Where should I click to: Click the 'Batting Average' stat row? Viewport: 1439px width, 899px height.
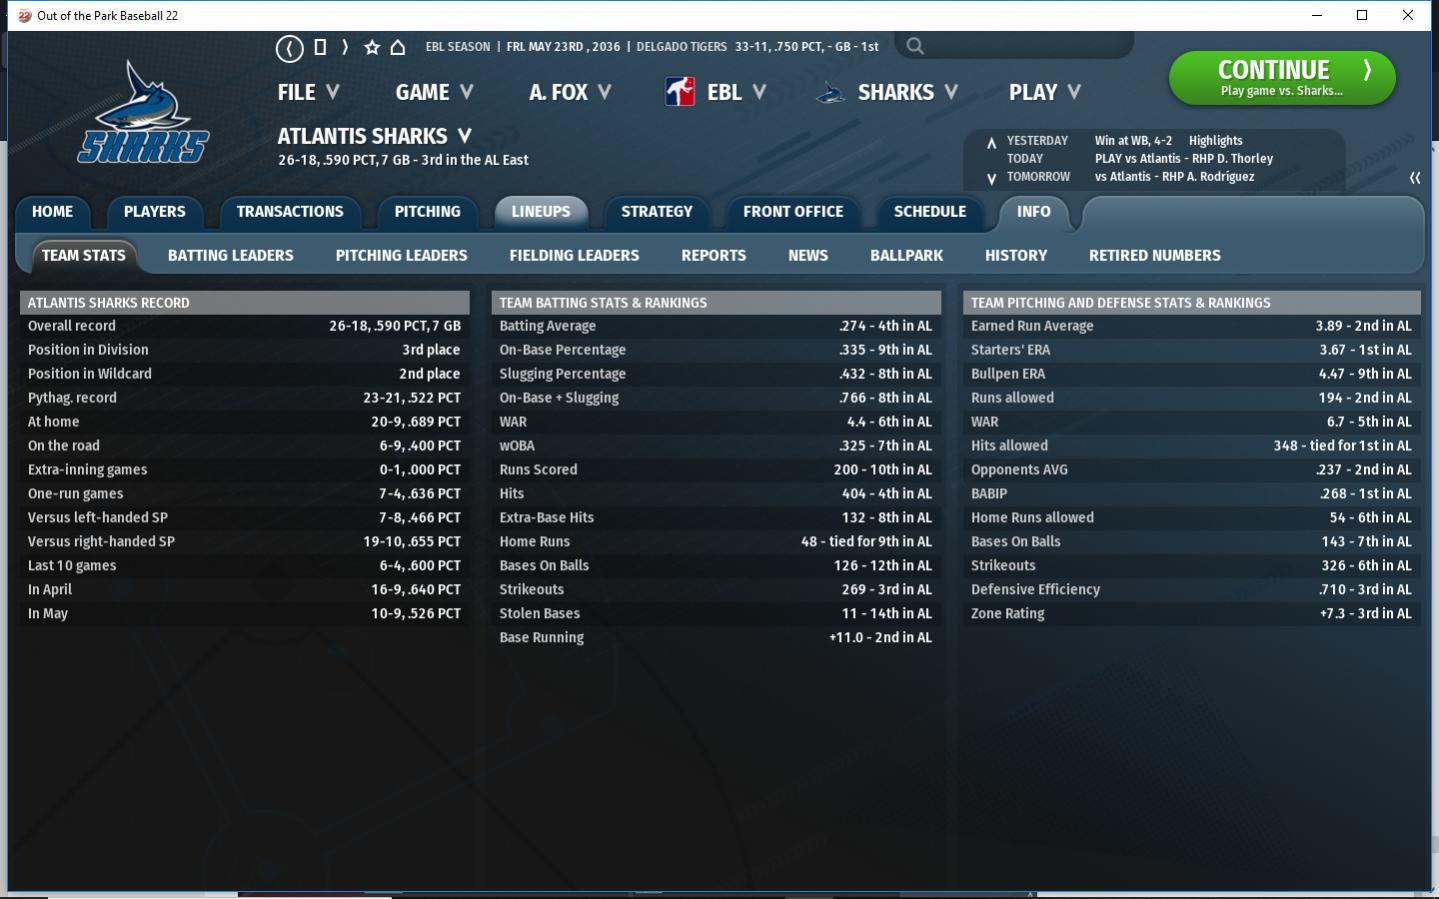pos(716,326)
